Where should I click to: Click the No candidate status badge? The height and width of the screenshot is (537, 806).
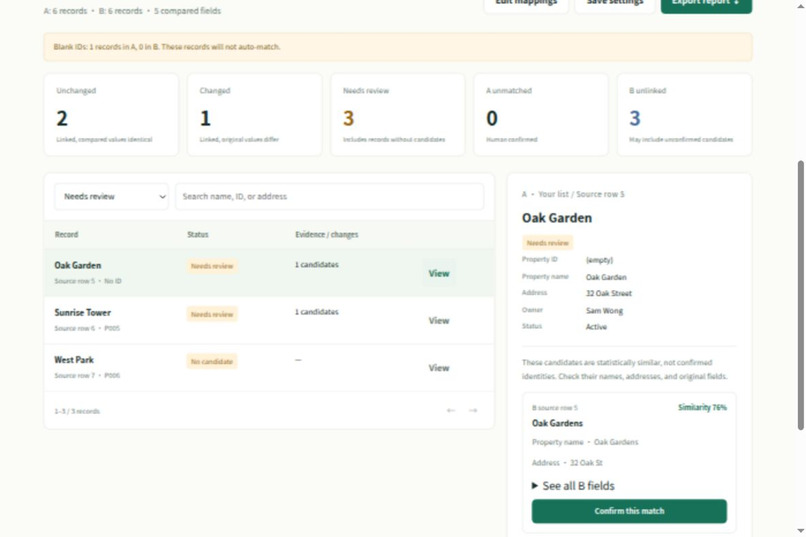tap(212, 362)
